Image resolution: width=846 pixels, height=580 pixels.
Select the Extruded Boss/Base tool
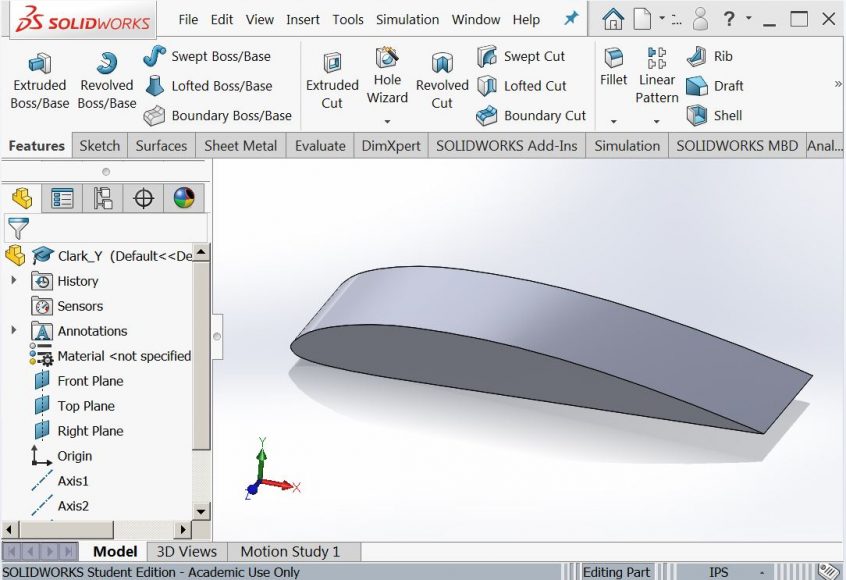(x=39, y=76)
